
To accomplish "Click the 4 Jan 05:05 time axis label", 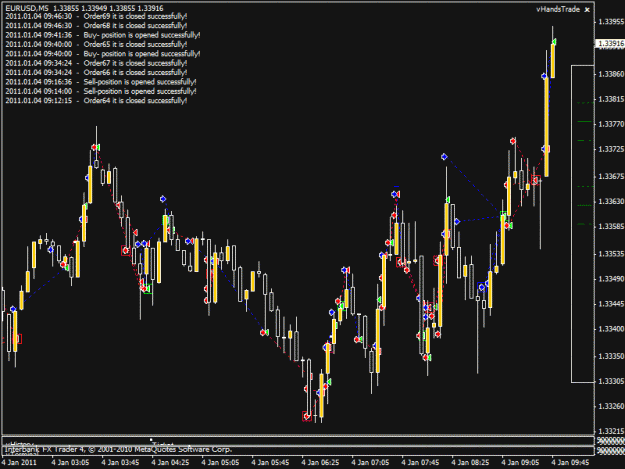I will 220,463.
